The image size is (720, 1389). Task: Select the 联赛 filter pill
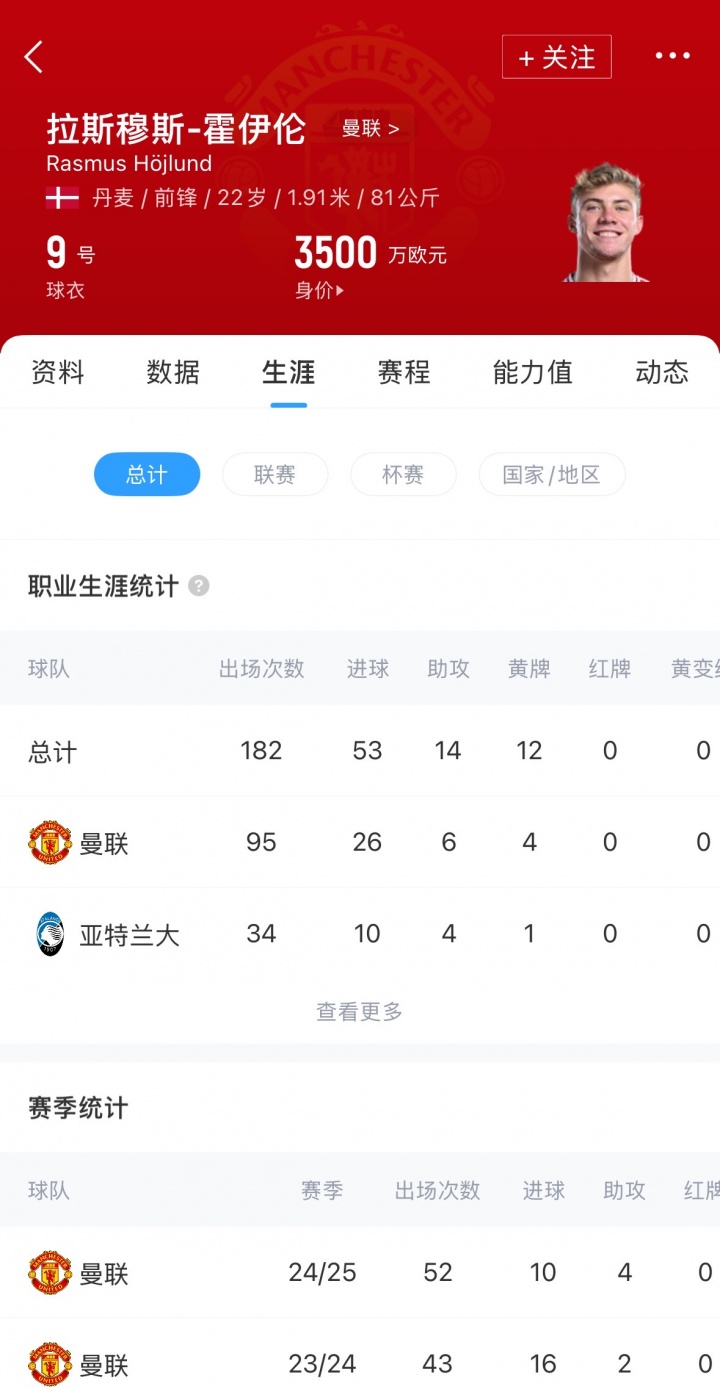tap(275, 475)
